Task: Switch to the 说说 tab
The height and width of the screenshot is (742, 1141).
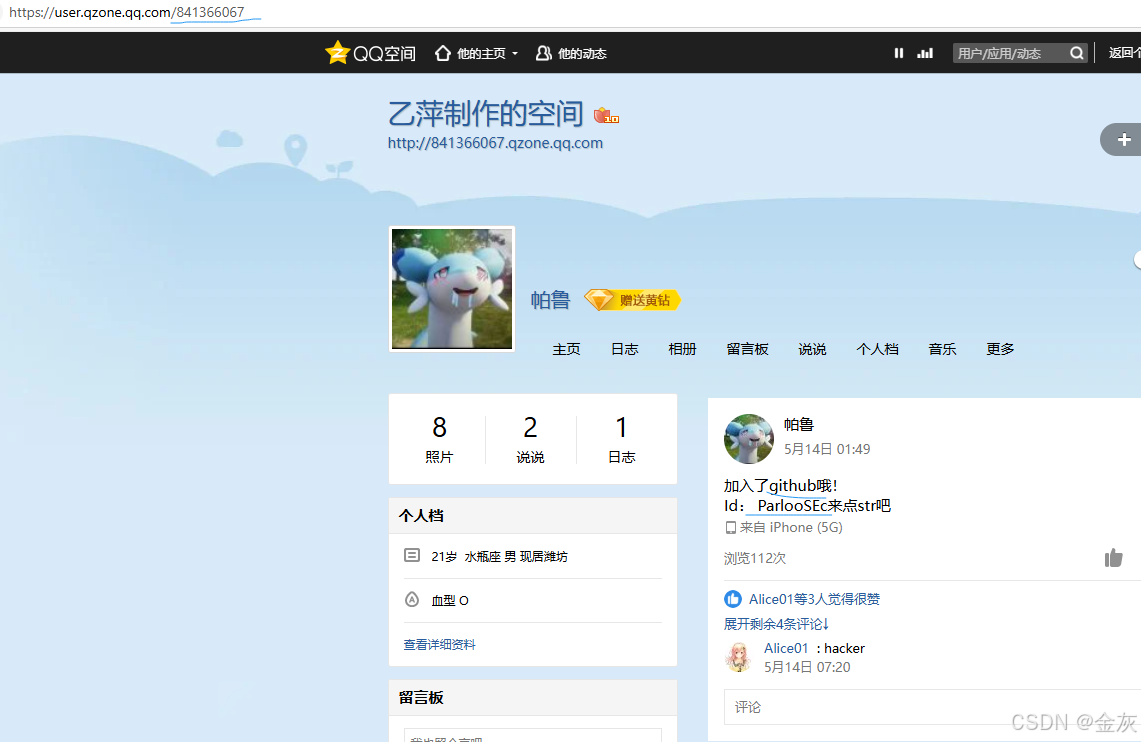Action: (812, 349)
